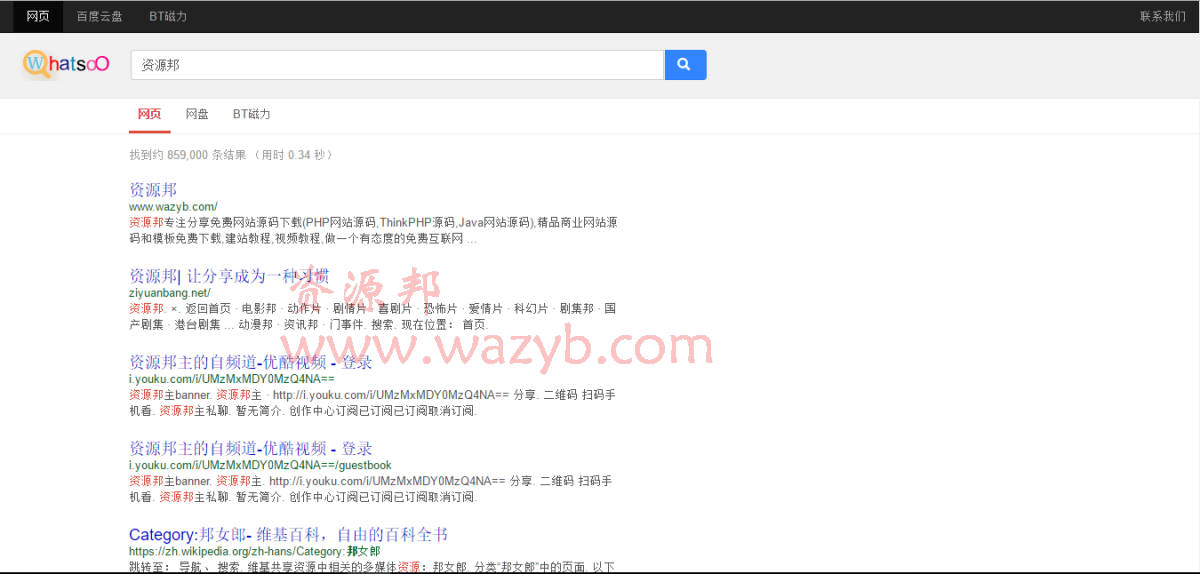This screenshot has width=1200, height=574.
Task: Open the WhatsoO logo home link
Action: (x=66, y=64)
